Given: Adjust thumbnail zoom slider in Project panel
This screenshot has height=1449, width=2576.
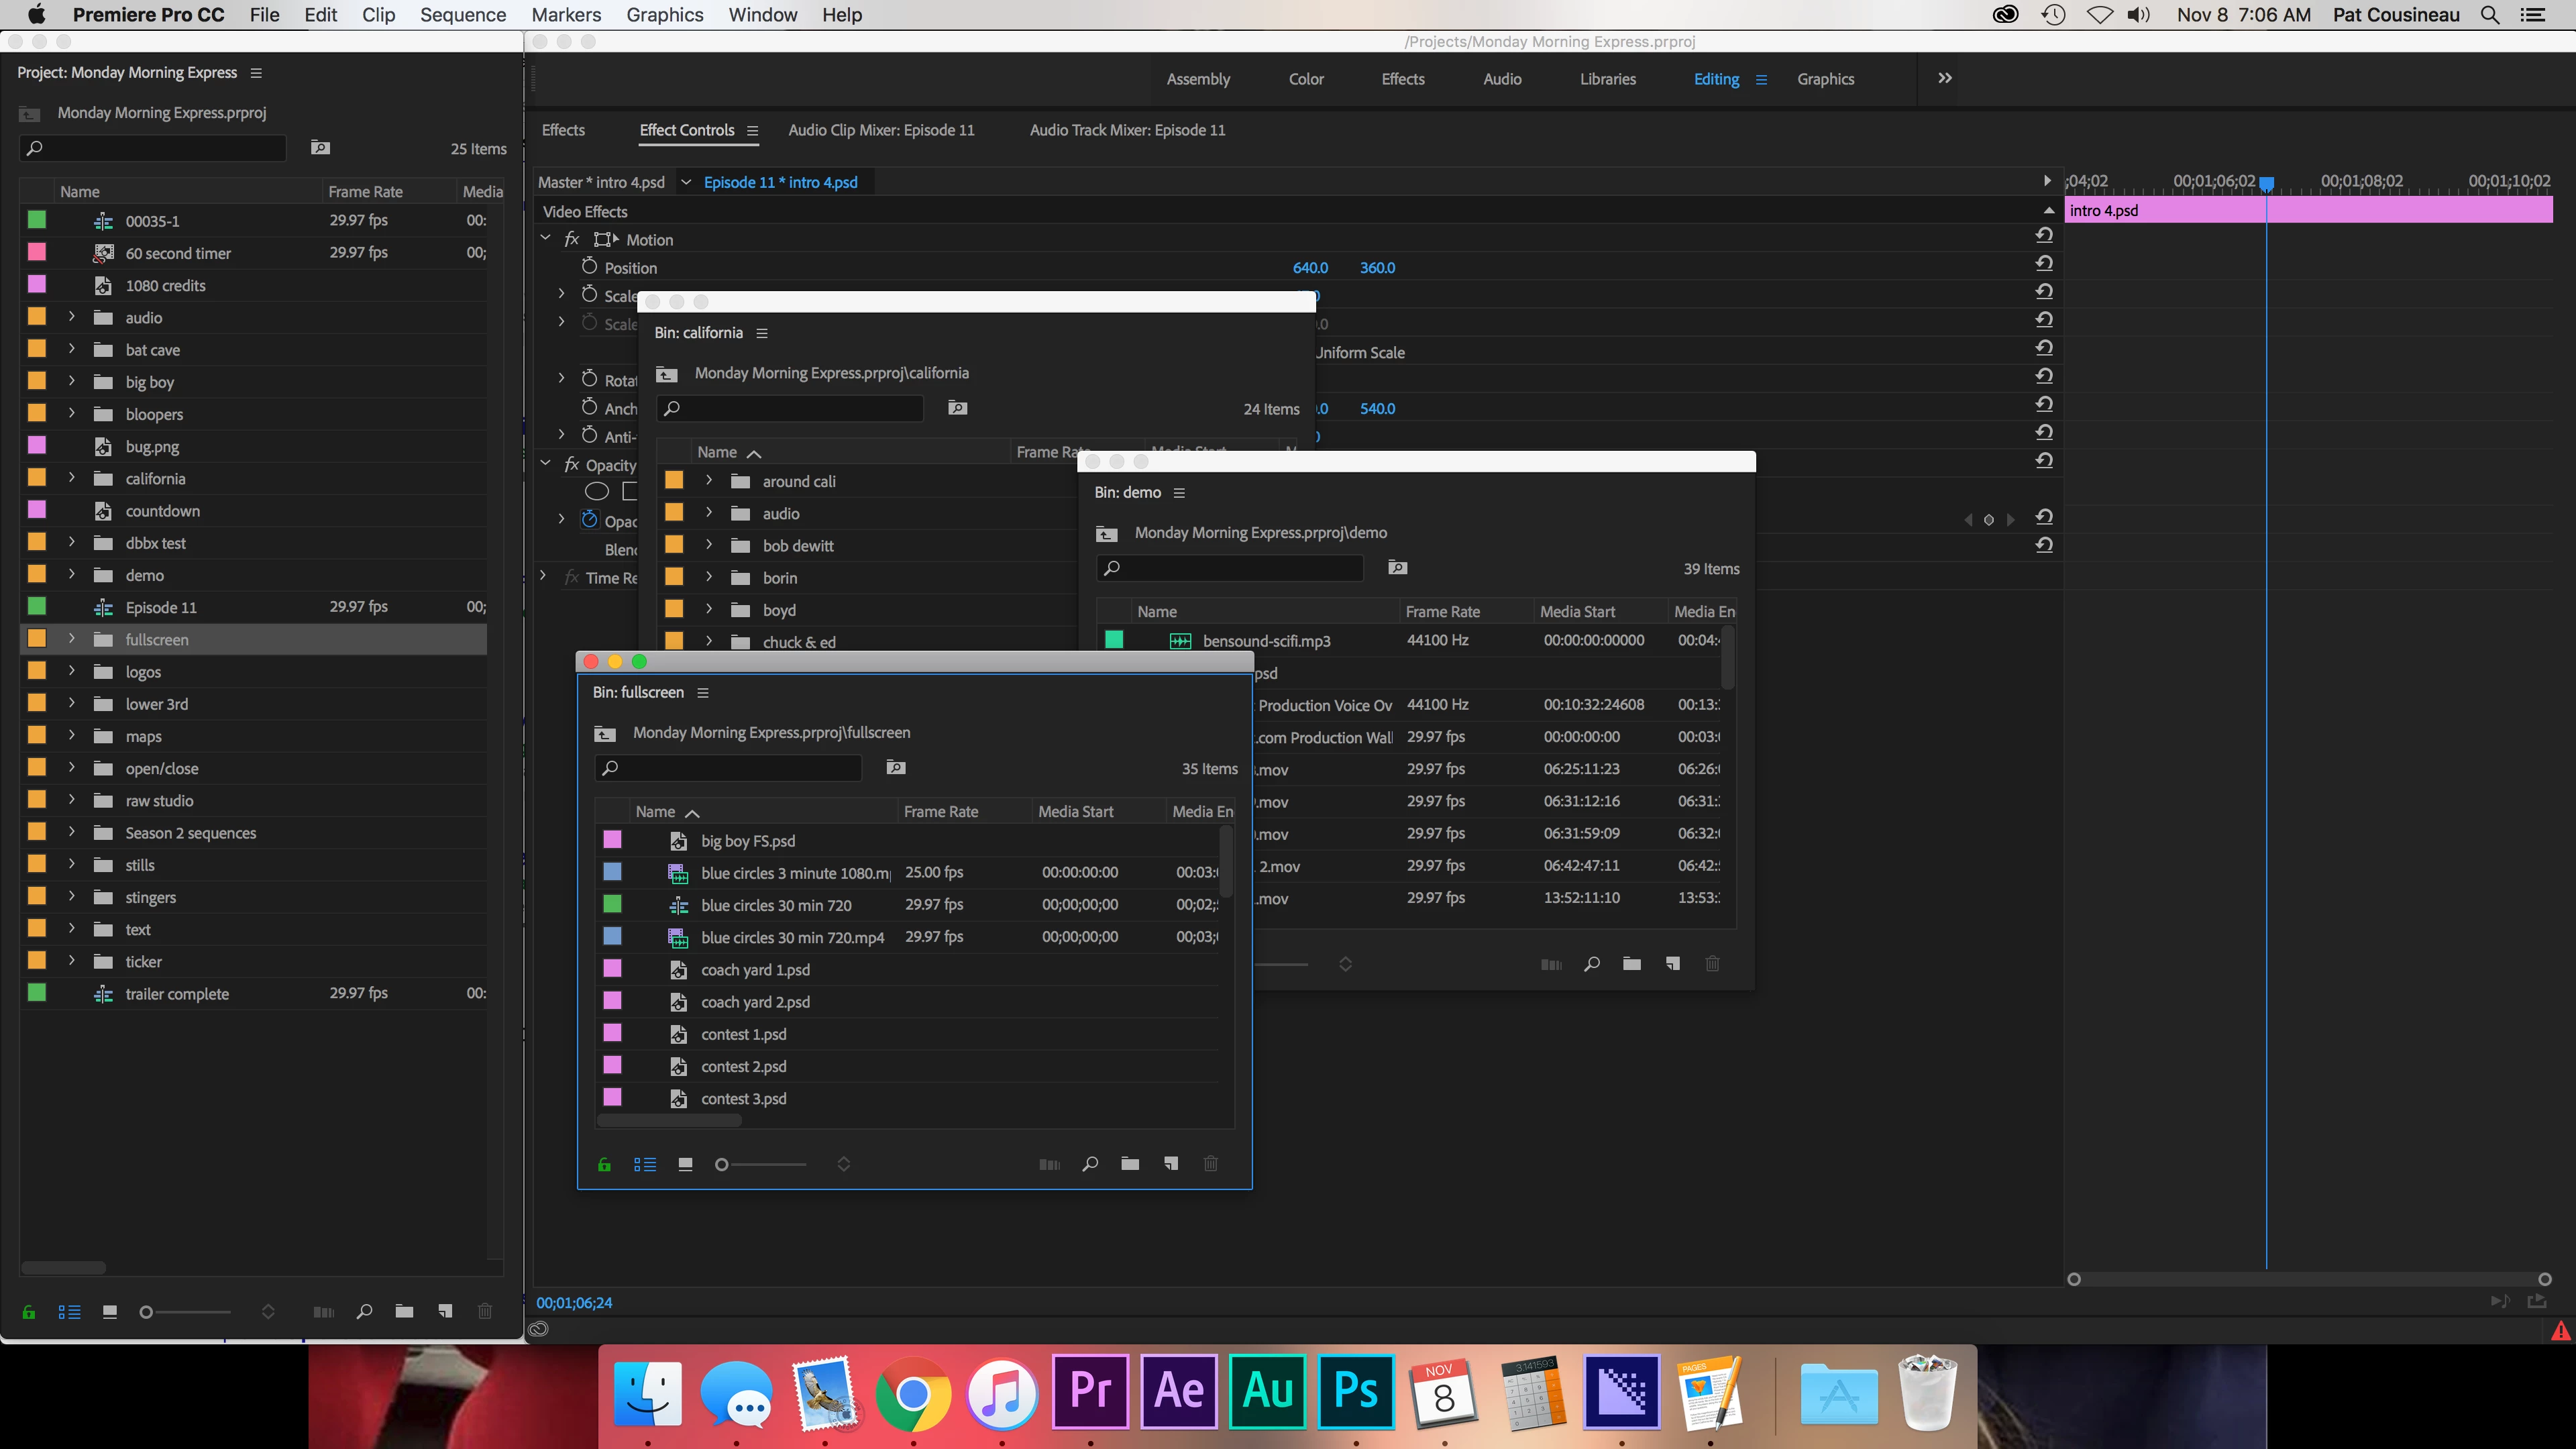Looking at the screenshot, I should point(147,1311).
